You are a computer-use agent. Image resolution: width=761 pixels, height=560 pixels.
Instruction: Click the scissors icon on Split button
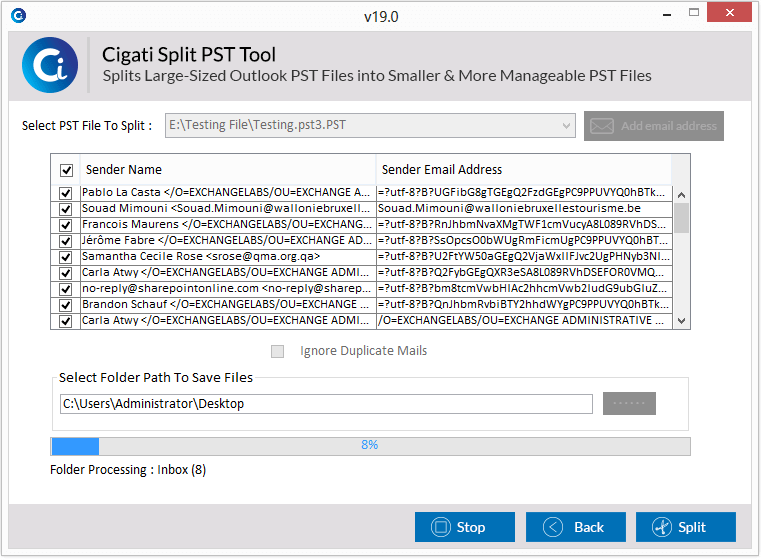pos(662,527)
